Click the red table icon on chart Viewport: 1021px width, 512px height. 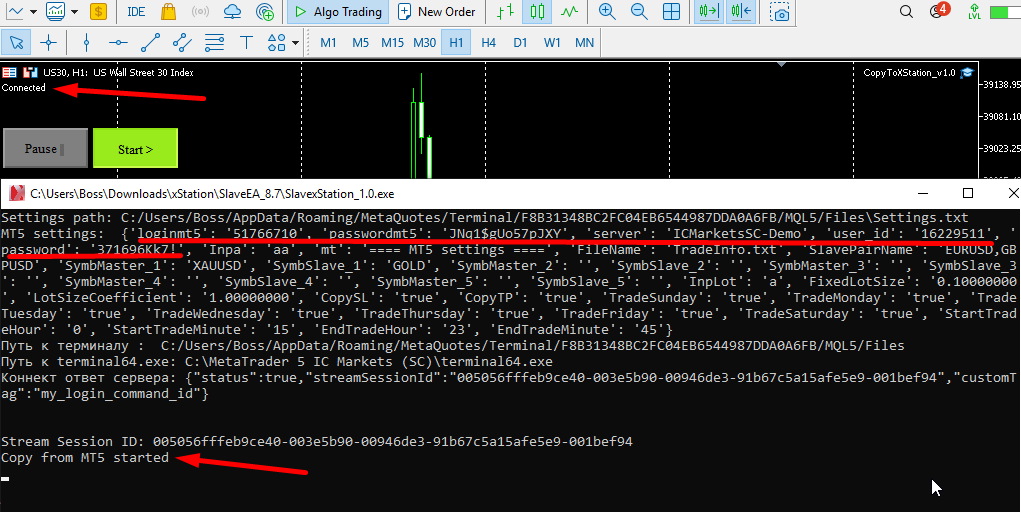(x=9, y=72)
